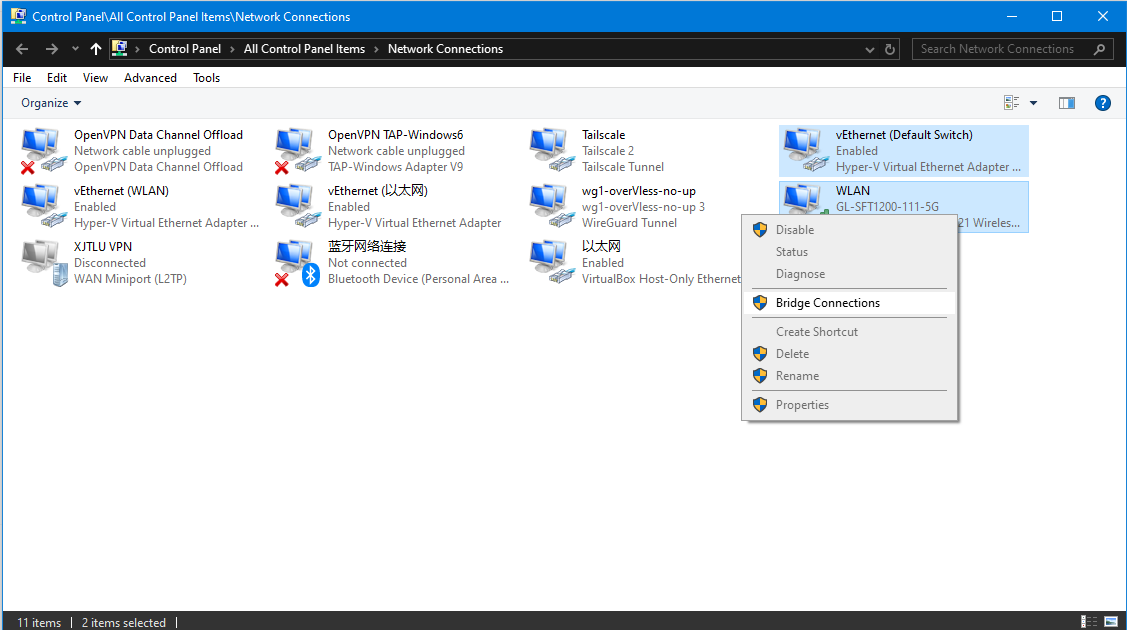
Task: Navigate to All Control Panel Items breadcrumb
Action: pos(304,49)
